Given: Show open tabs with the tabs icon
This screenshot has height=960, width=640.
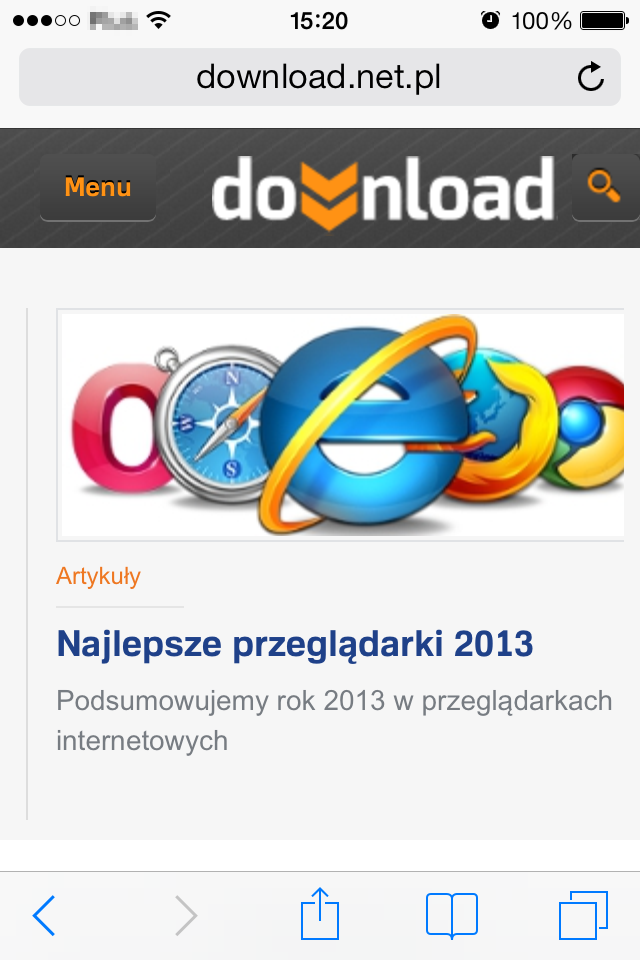Looking at the screenshot, I should 583,915.
